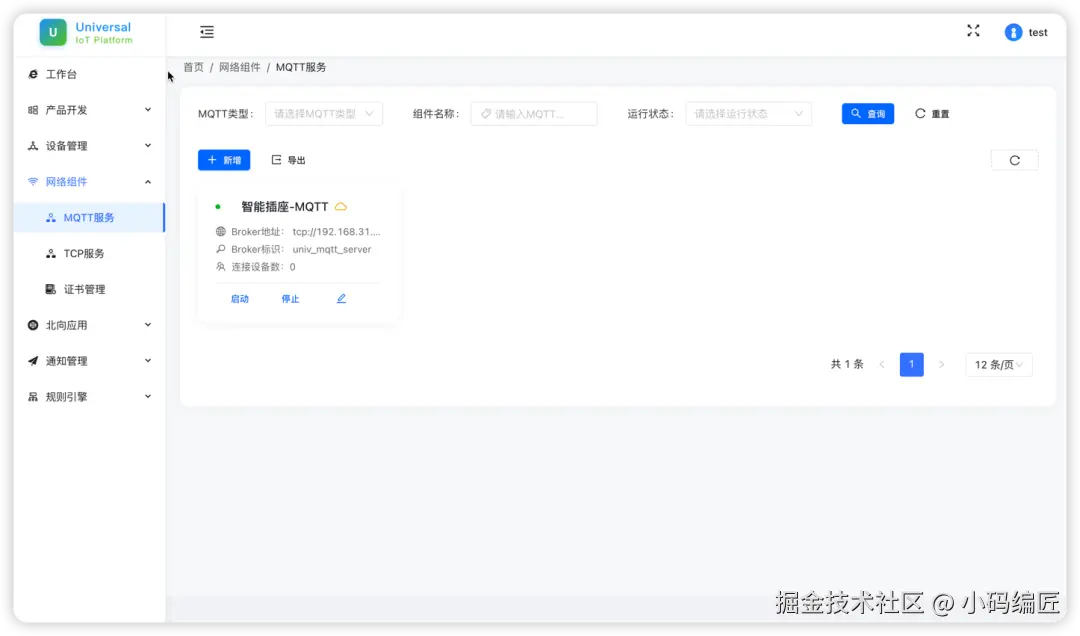Screen dimensions: 1080x636
Task: Click the MQTT服务 breadcrumb text
Action: [301, 68]
